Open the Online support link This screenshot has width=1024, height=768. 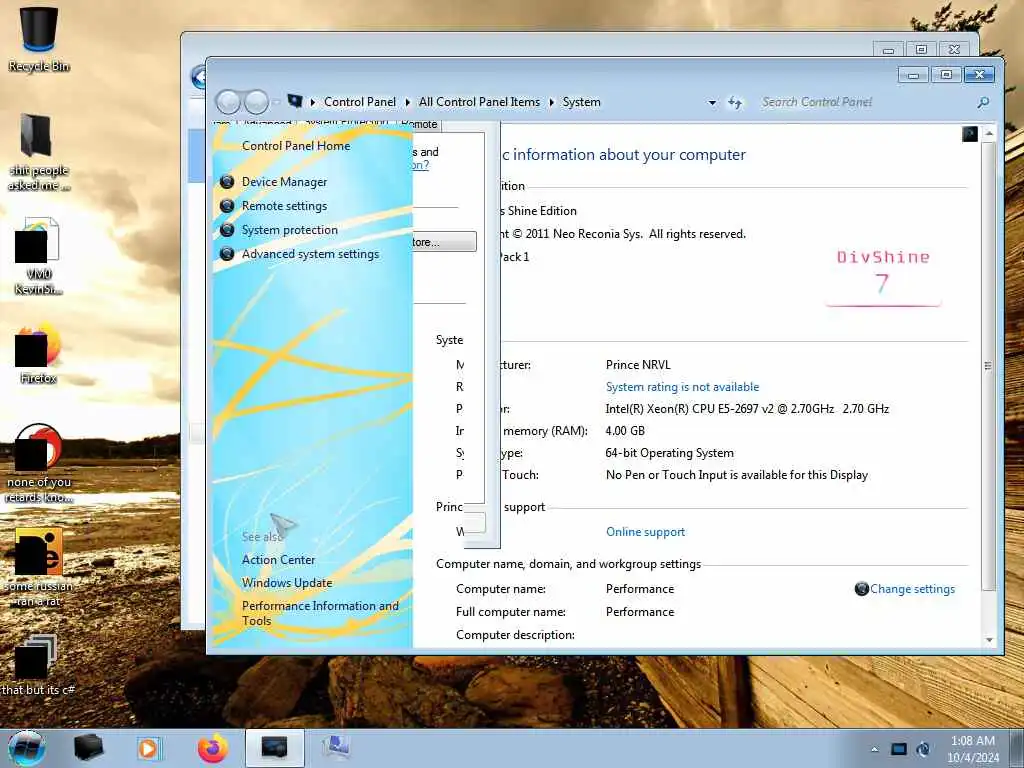(645, 532)
